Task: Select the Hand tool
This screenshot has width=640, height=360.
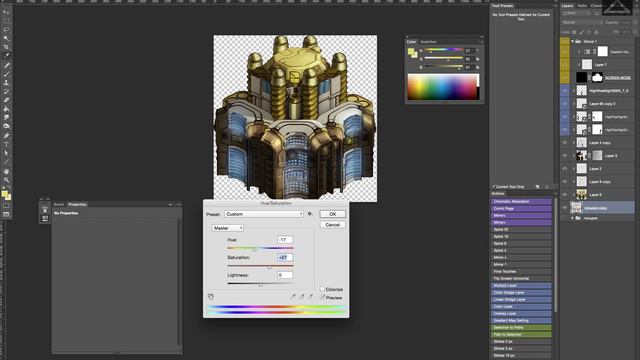Action: (x=6, y=171)
